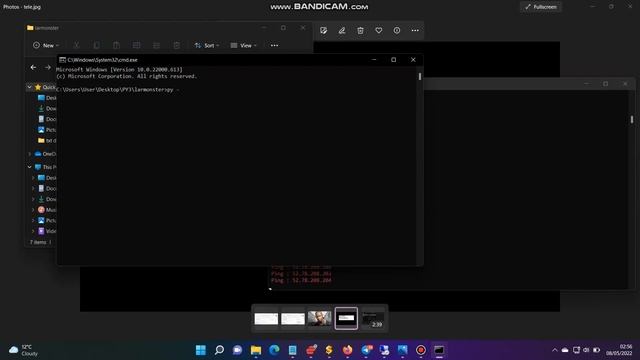Launch Microsoft Edge from the taskbar

coord(274,350)
